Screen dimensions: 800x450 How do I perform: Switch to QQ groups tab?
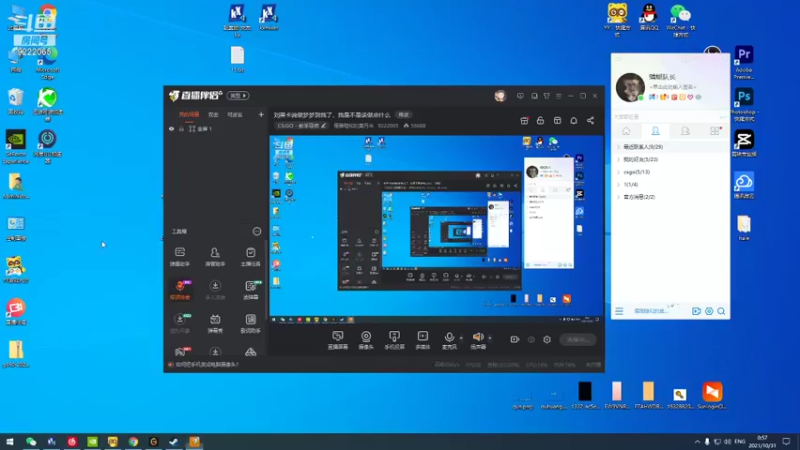(685, 131)
